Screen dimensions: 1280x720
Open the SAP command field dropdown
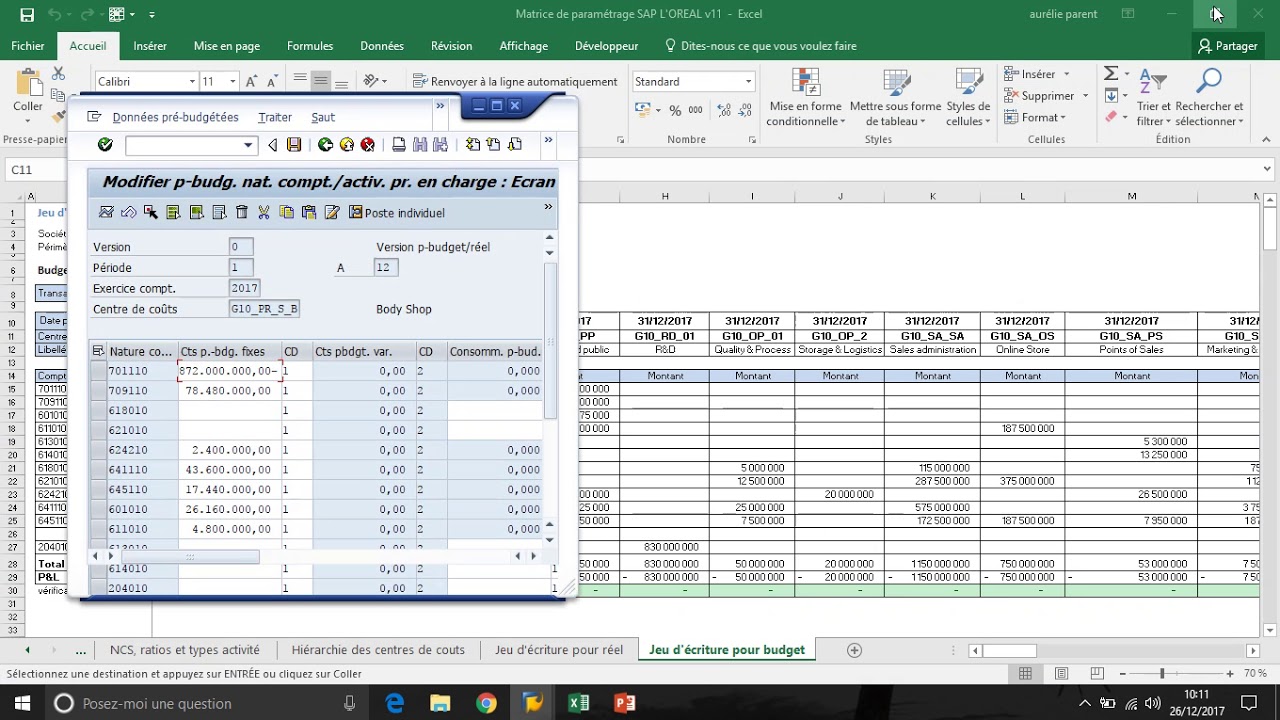248,146
